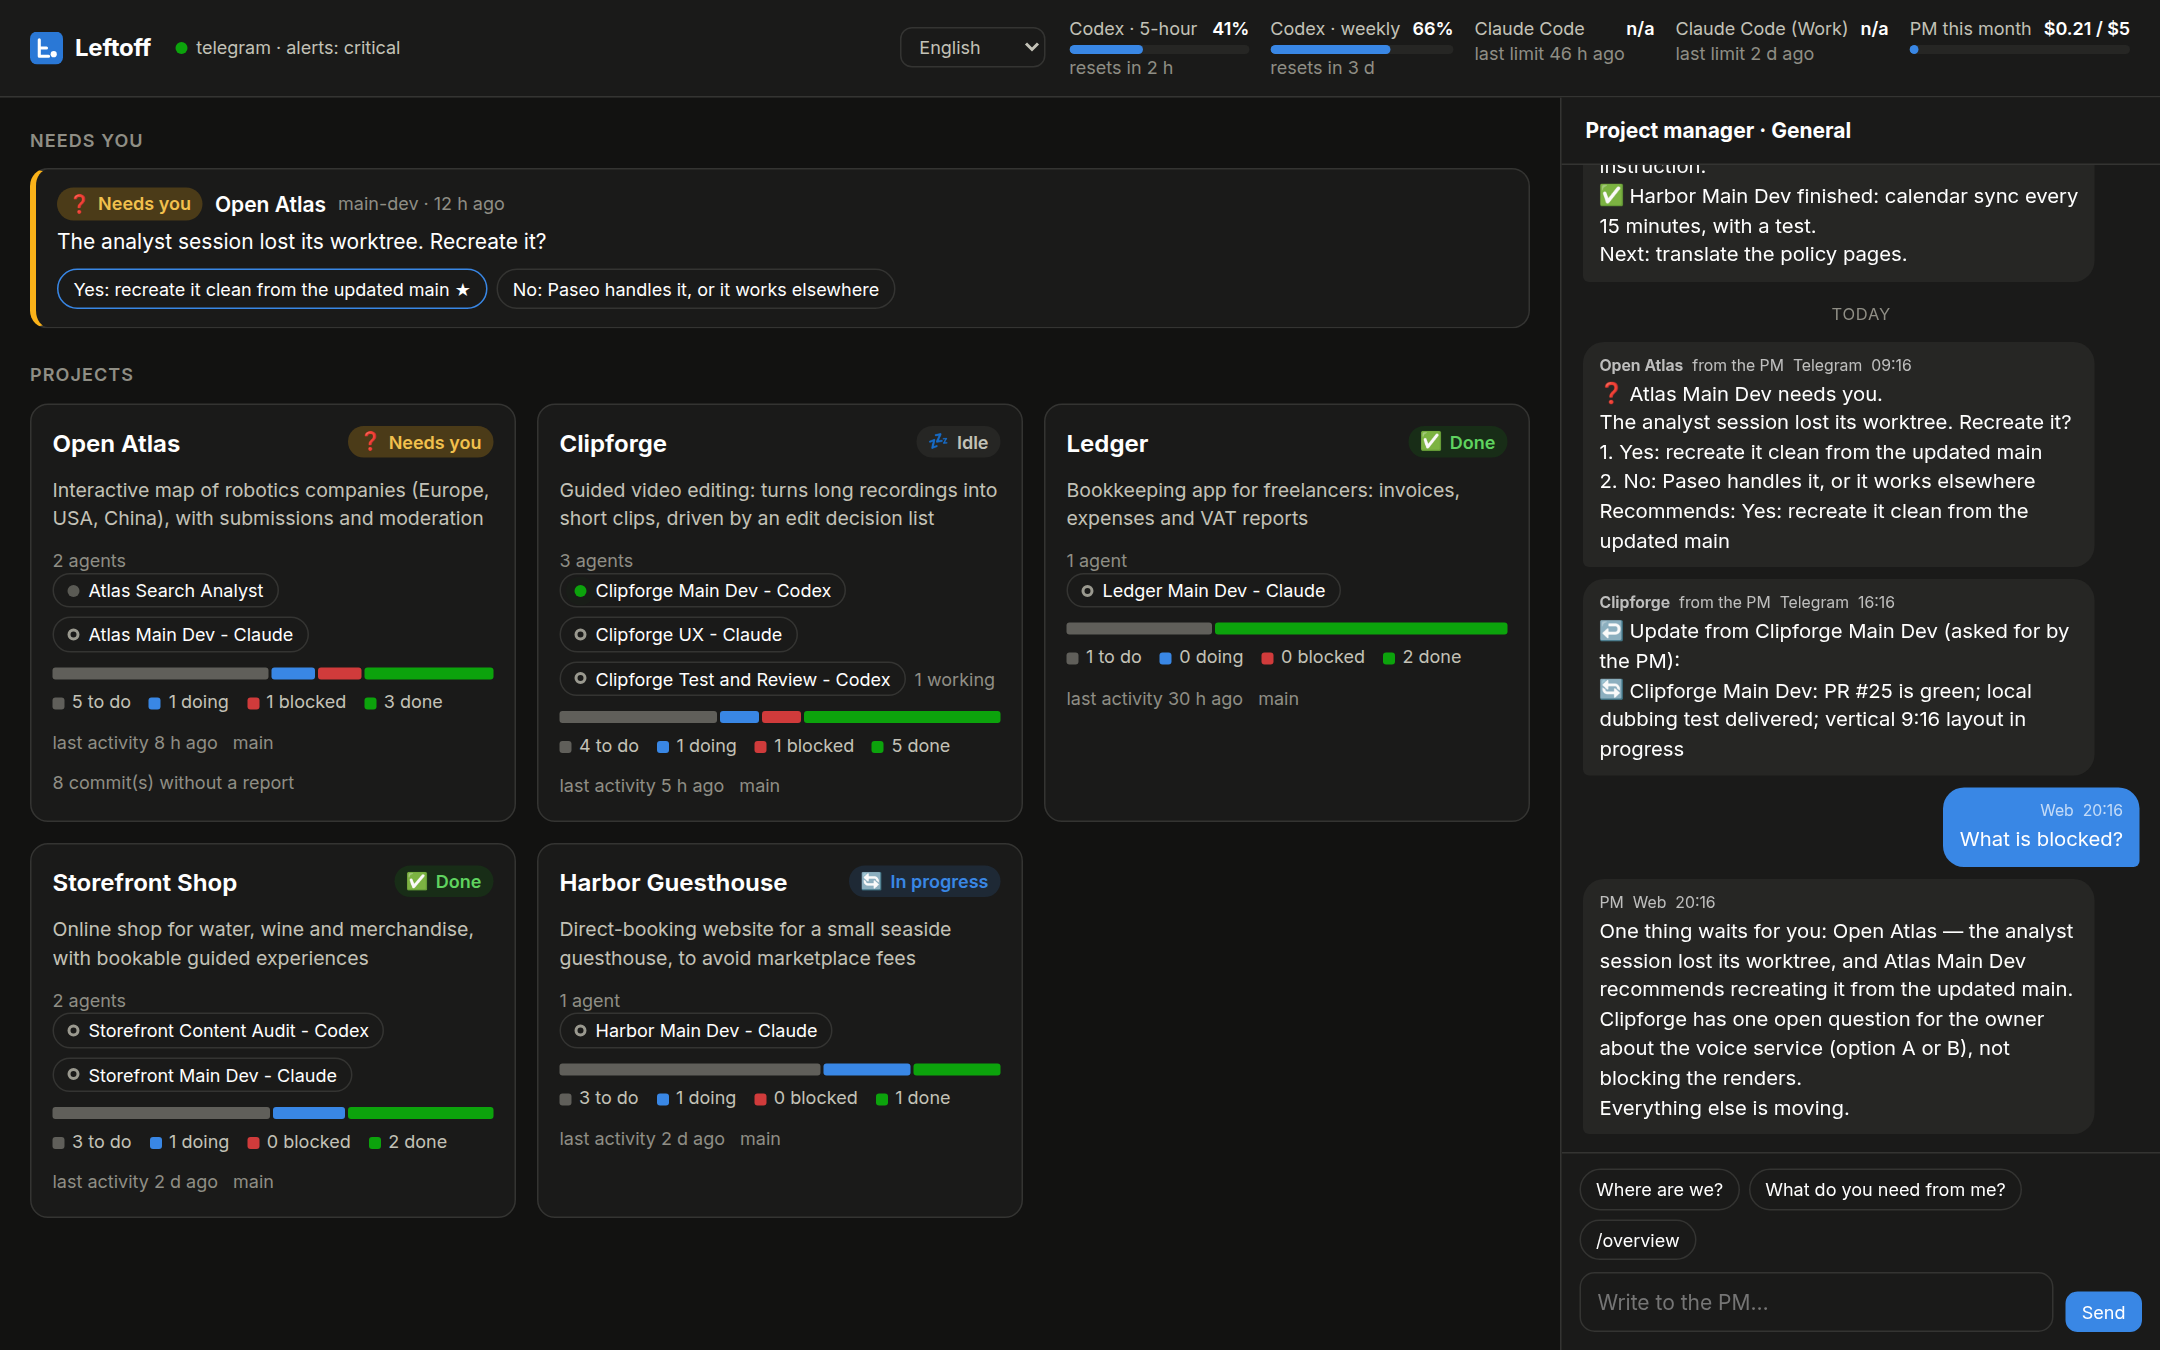Open Clipforge Test and Review - Codex agent
The height and width of the screenshot is (1350, 2160).
[x=732, y=679]
